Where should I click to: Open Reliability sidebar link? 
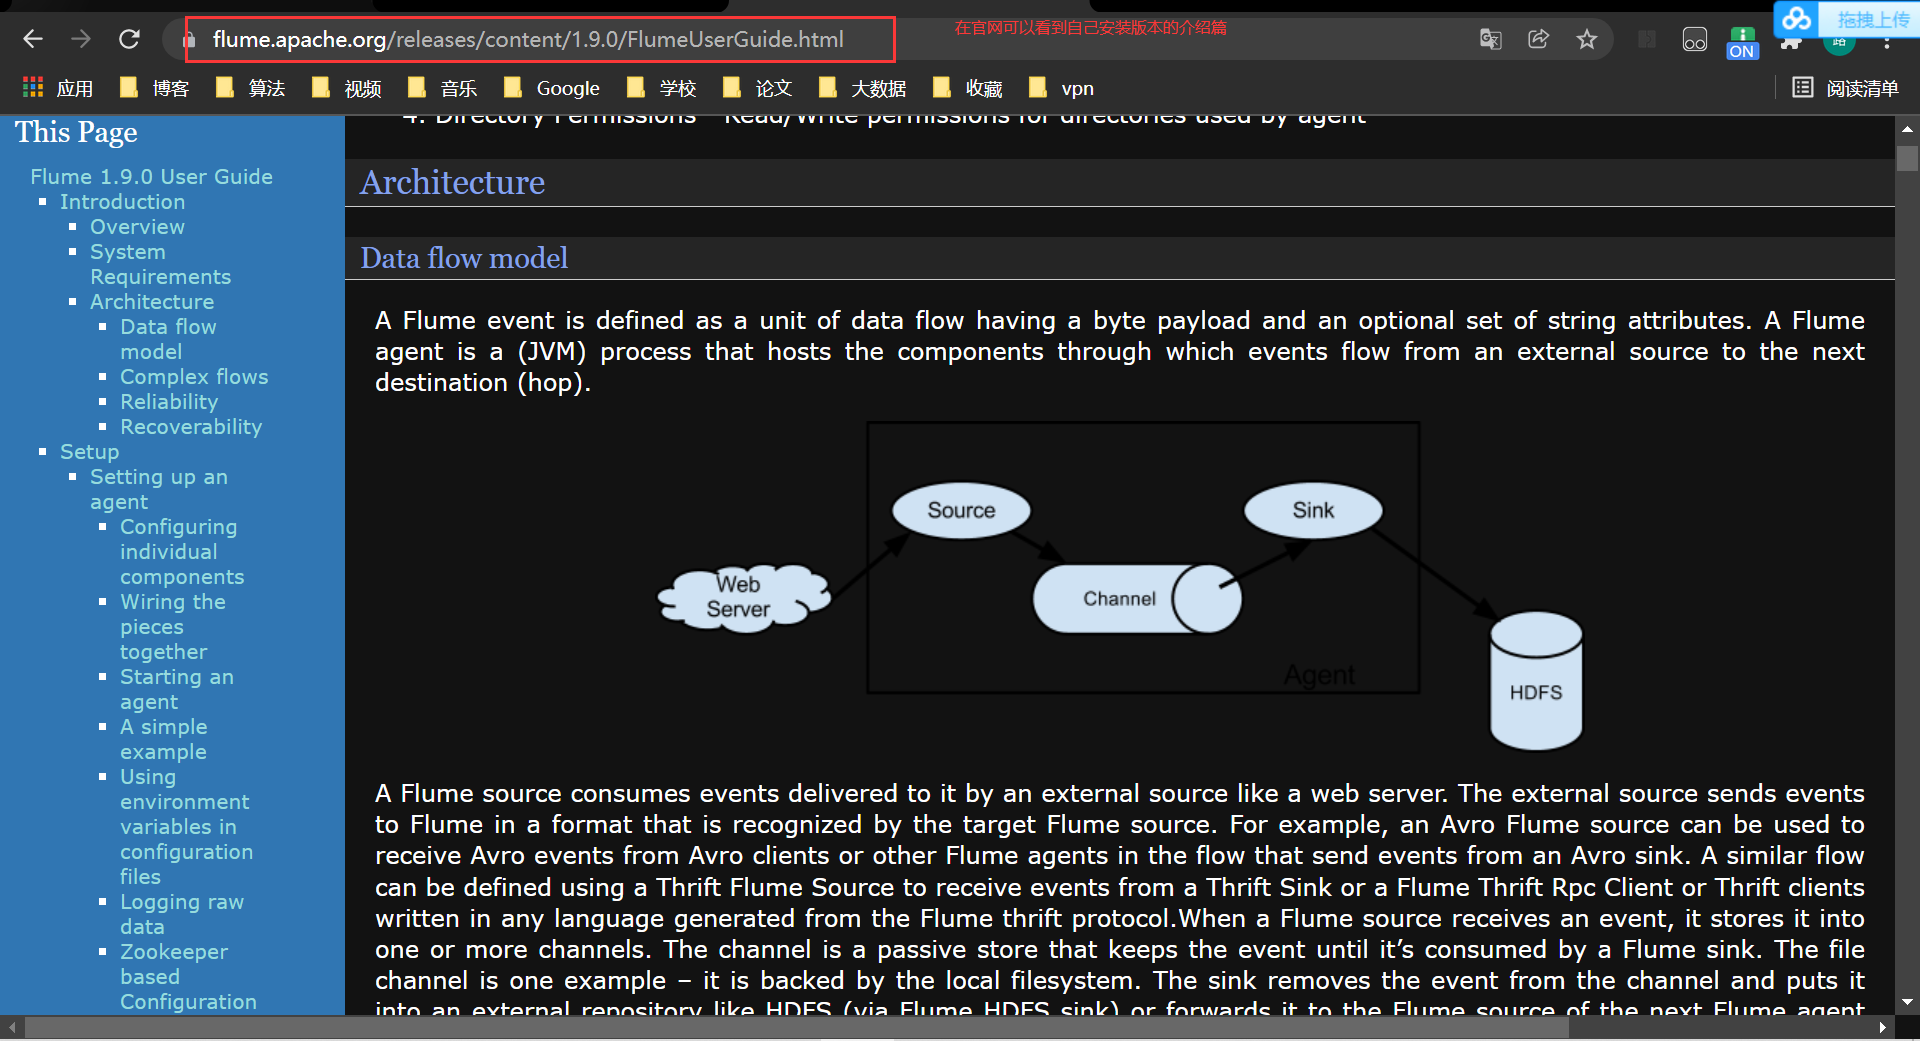coord(169,402)
